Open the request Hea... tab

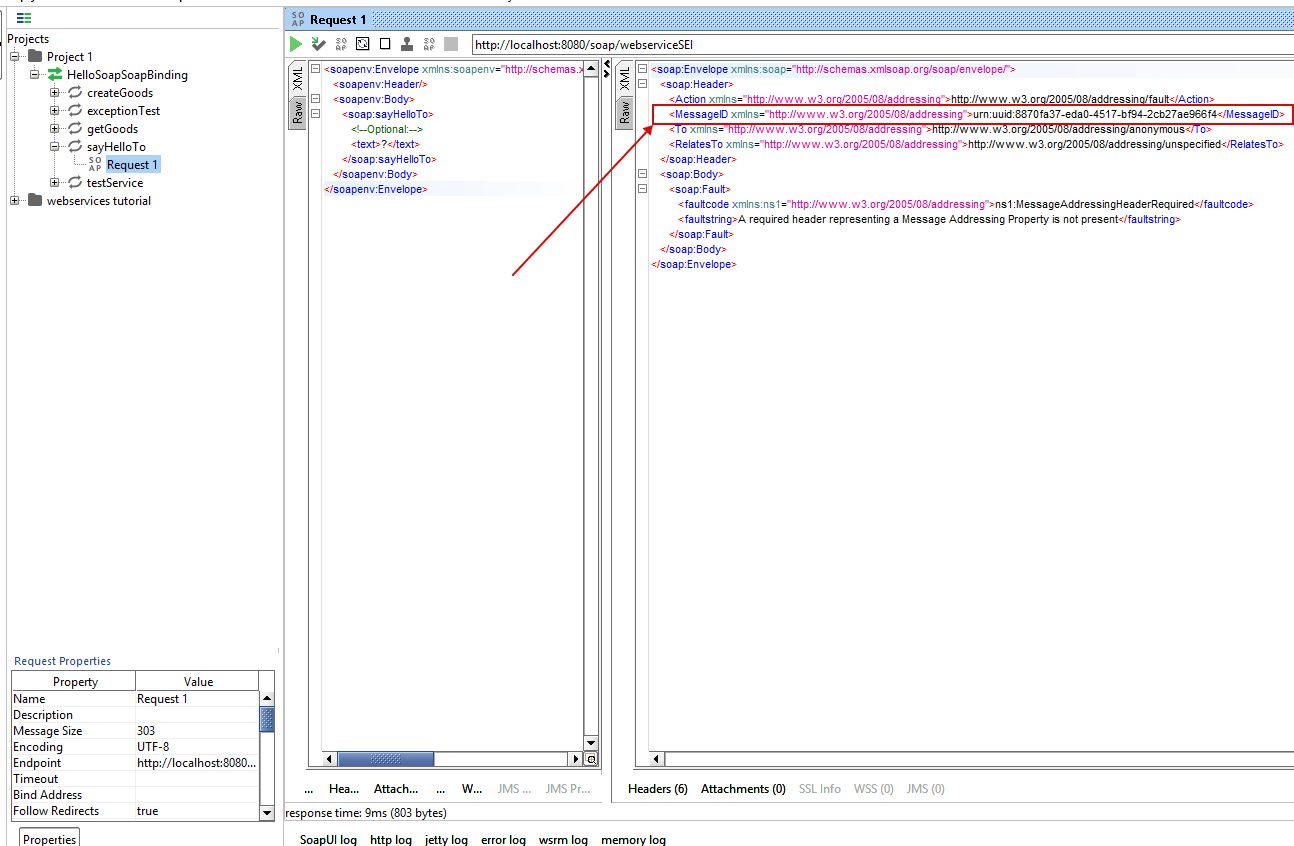tap(344, 789)
